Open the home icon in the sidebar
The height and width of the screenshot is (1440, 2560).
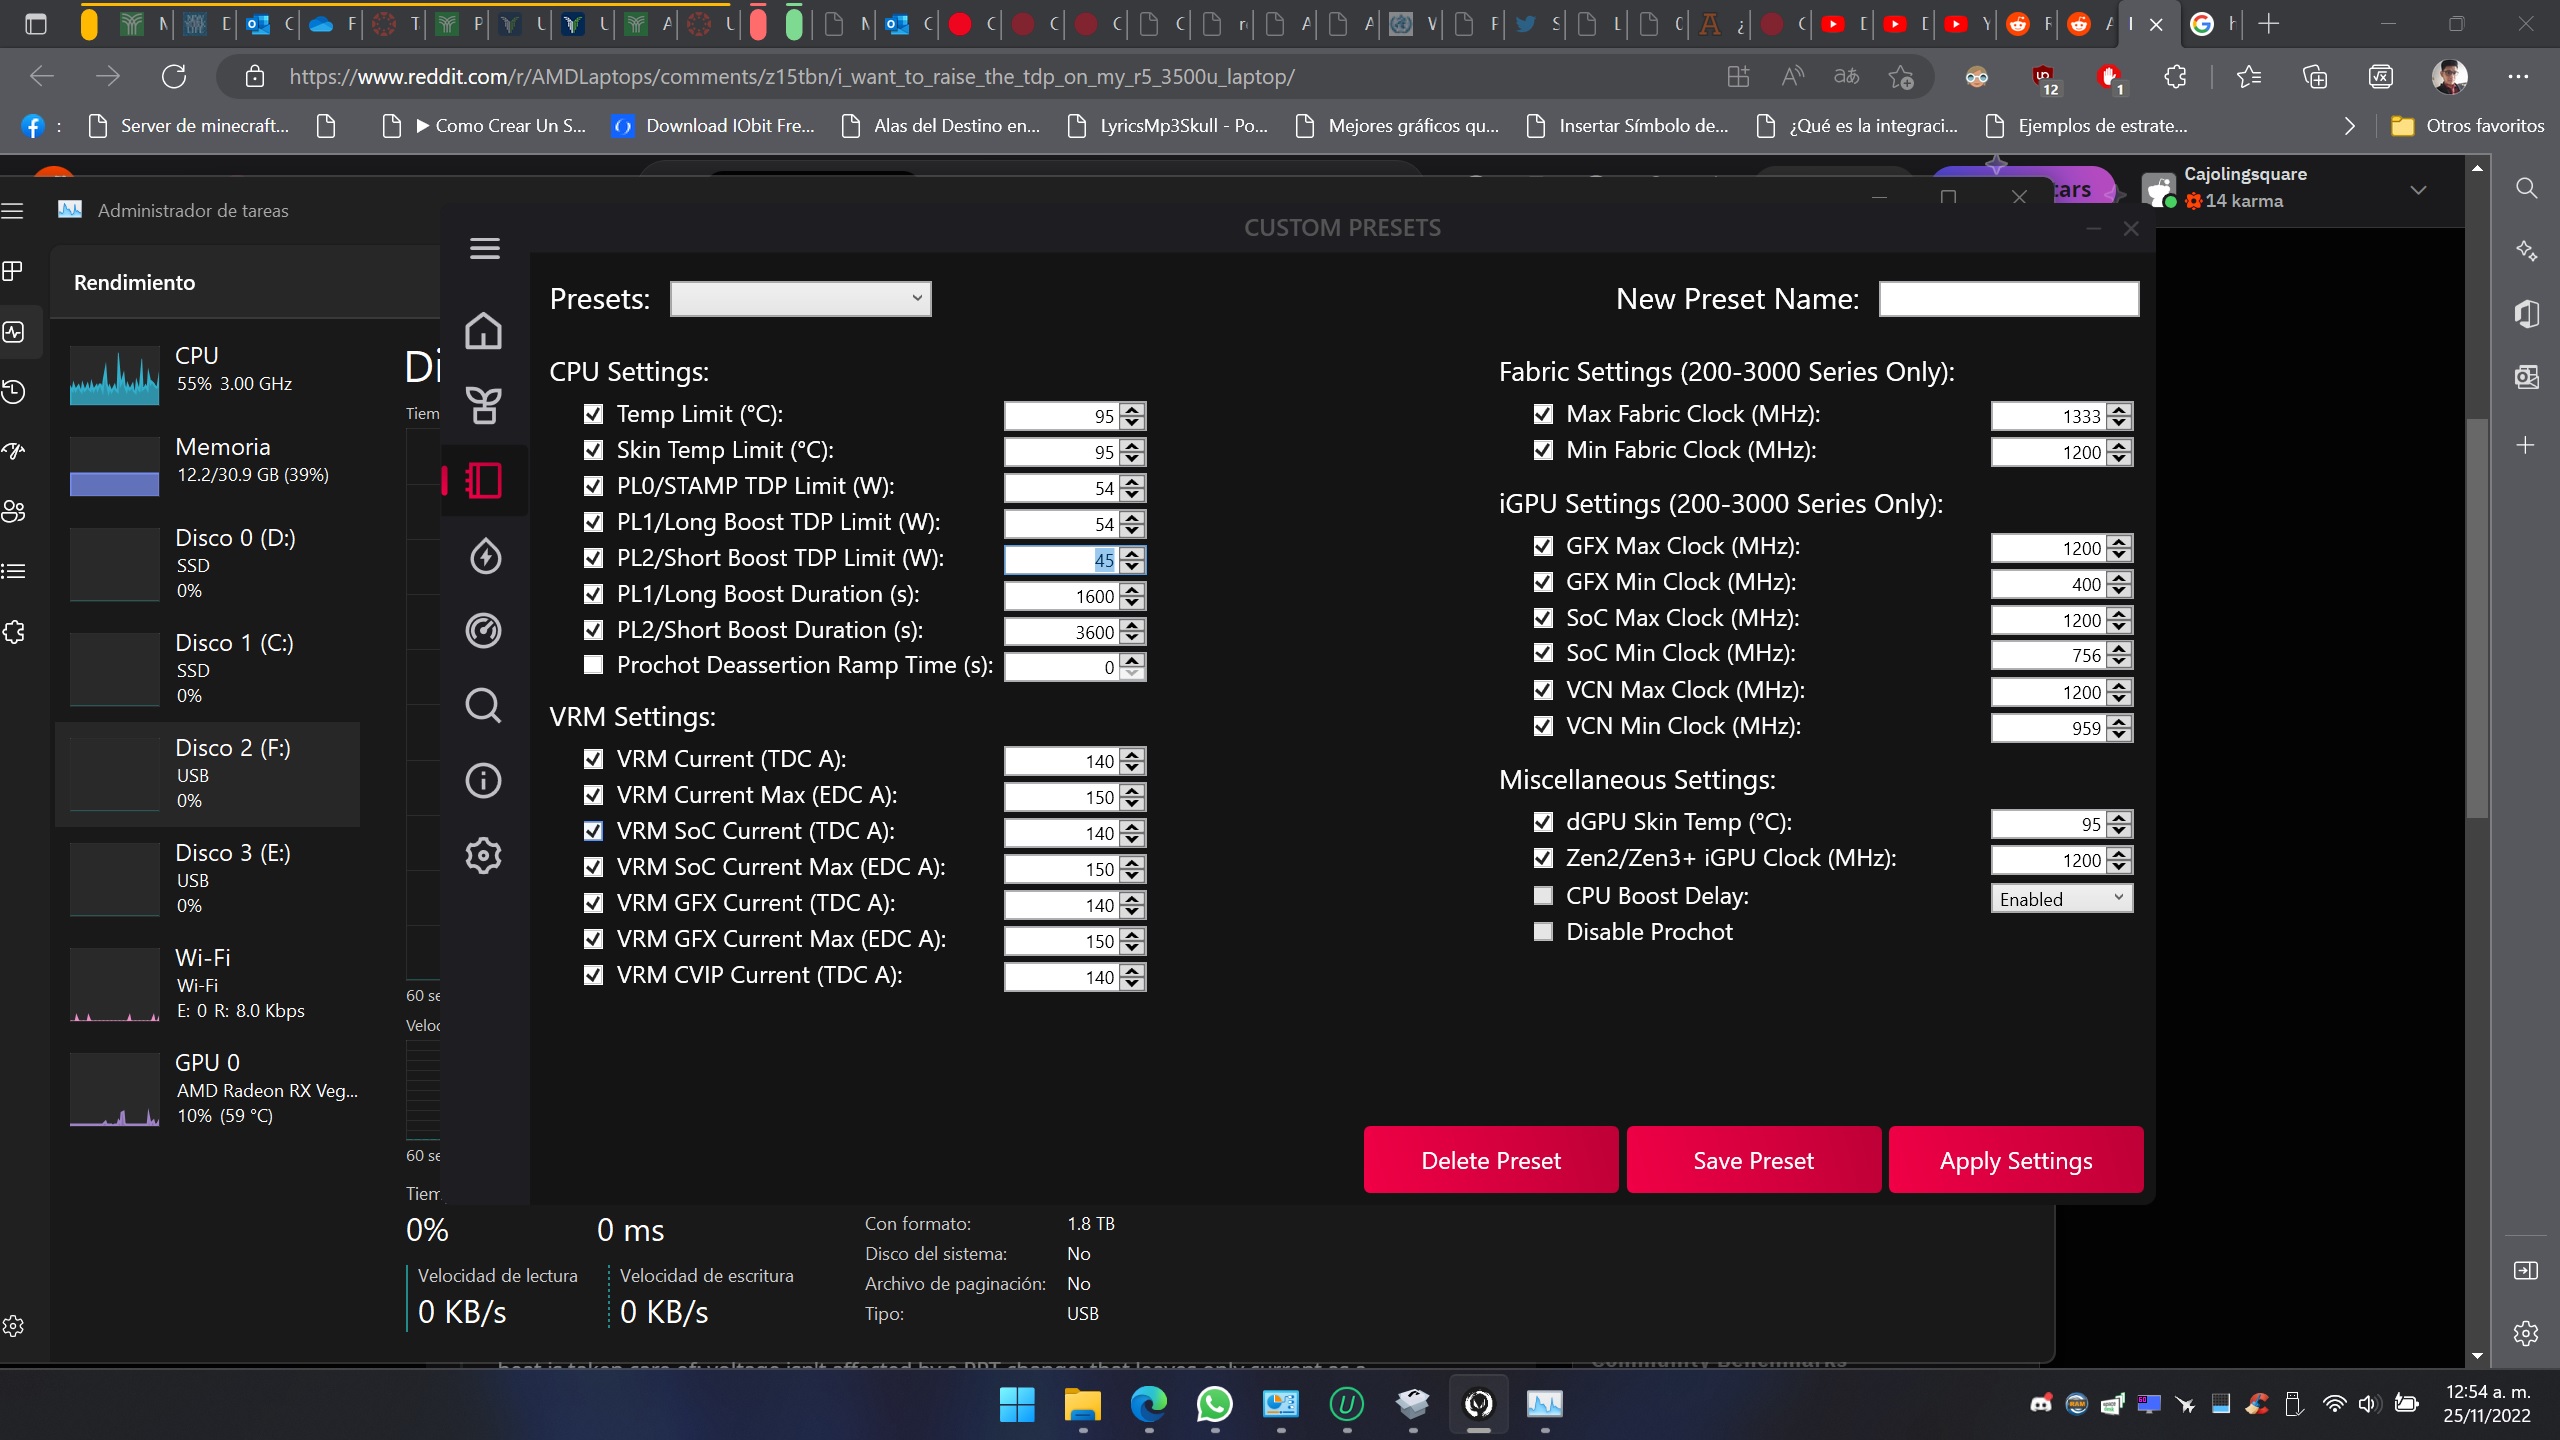point(484,331)
